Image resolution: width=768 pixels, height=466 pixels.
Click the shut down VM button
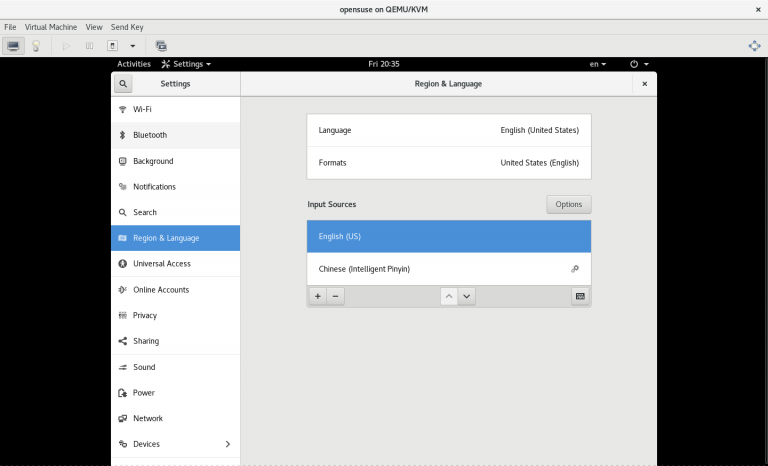(x=113, y=46)
